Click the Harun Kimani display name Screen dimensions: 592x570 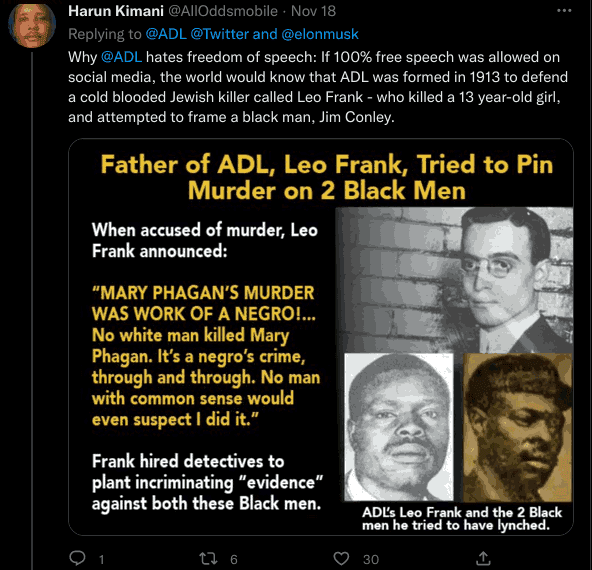(116, 11)
